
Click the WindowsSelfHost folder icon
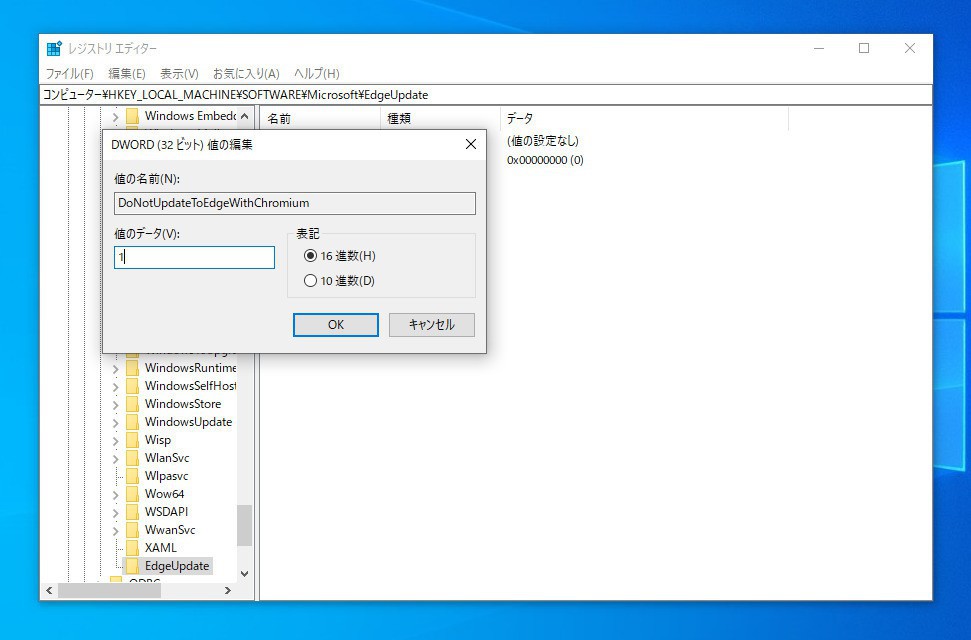[132, 385]
